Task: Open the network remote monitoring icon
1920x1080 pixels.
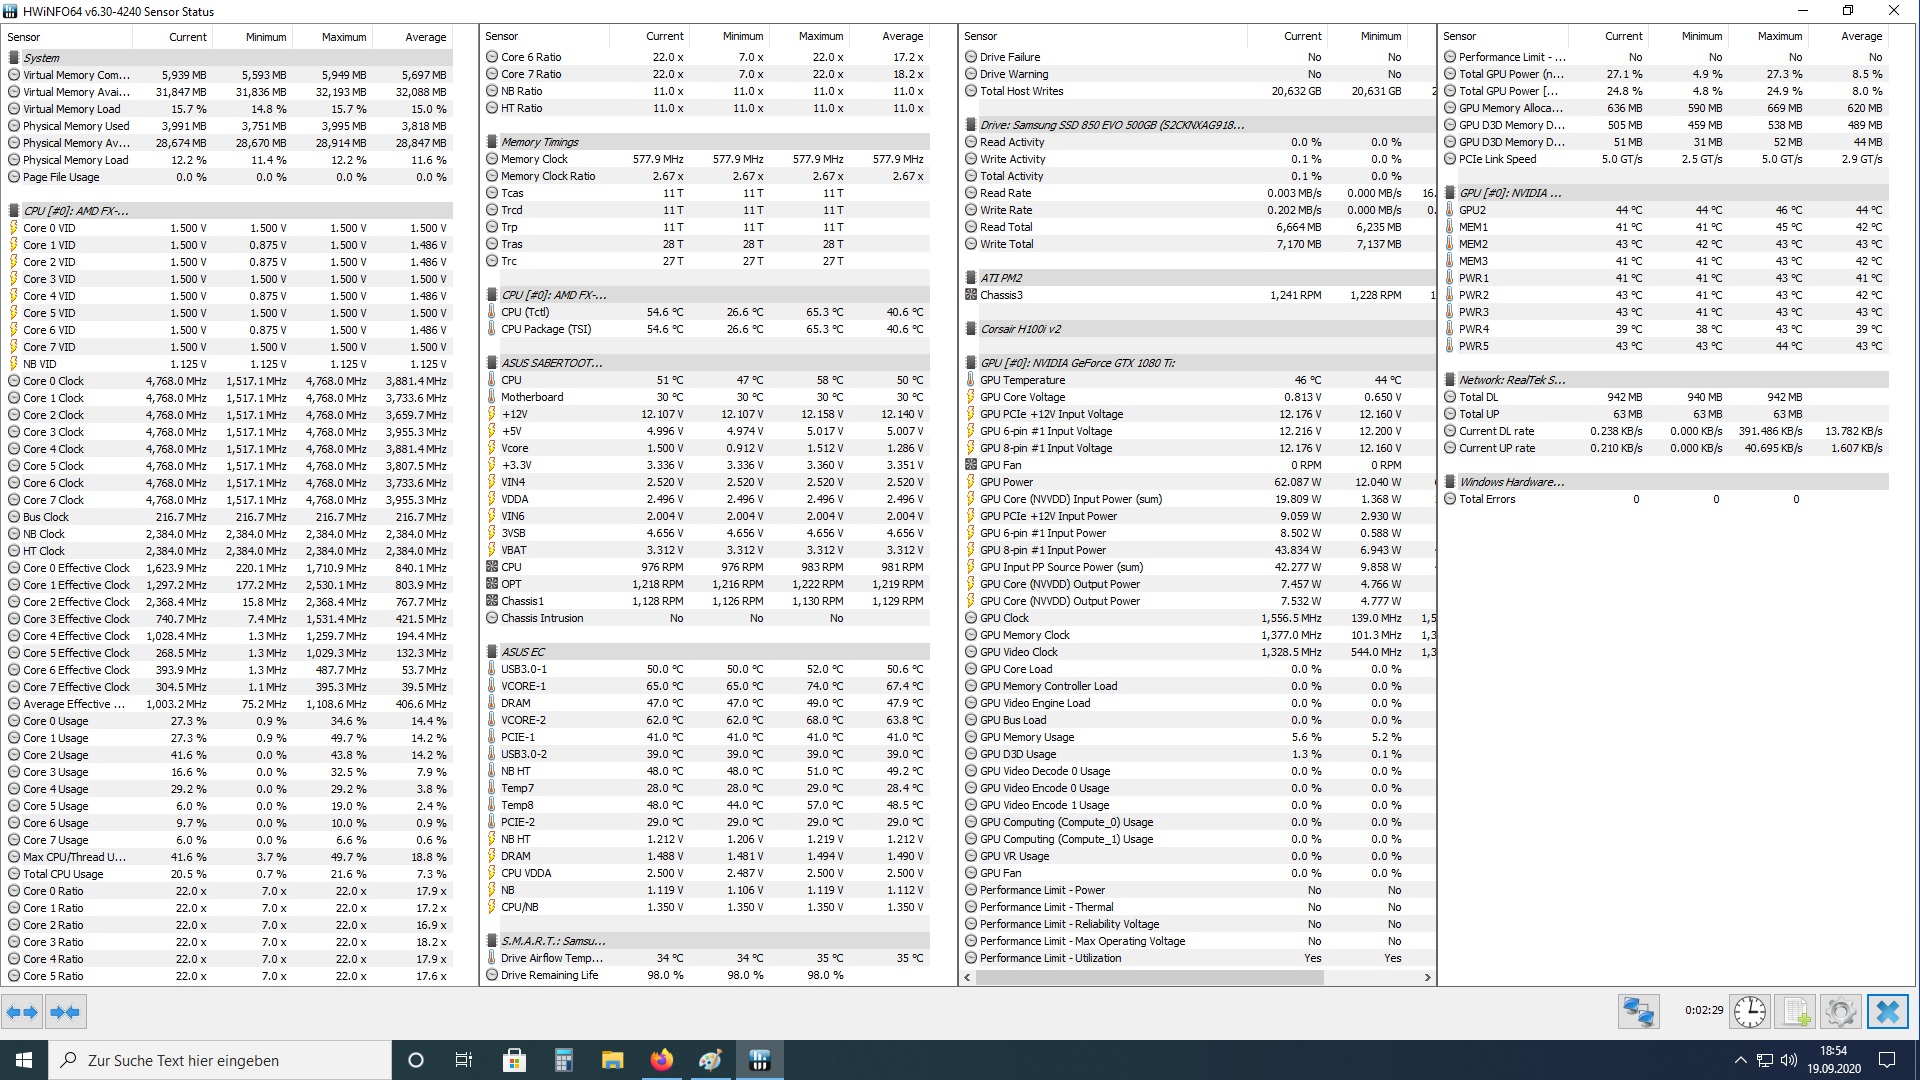Action: (1638, 1012)
